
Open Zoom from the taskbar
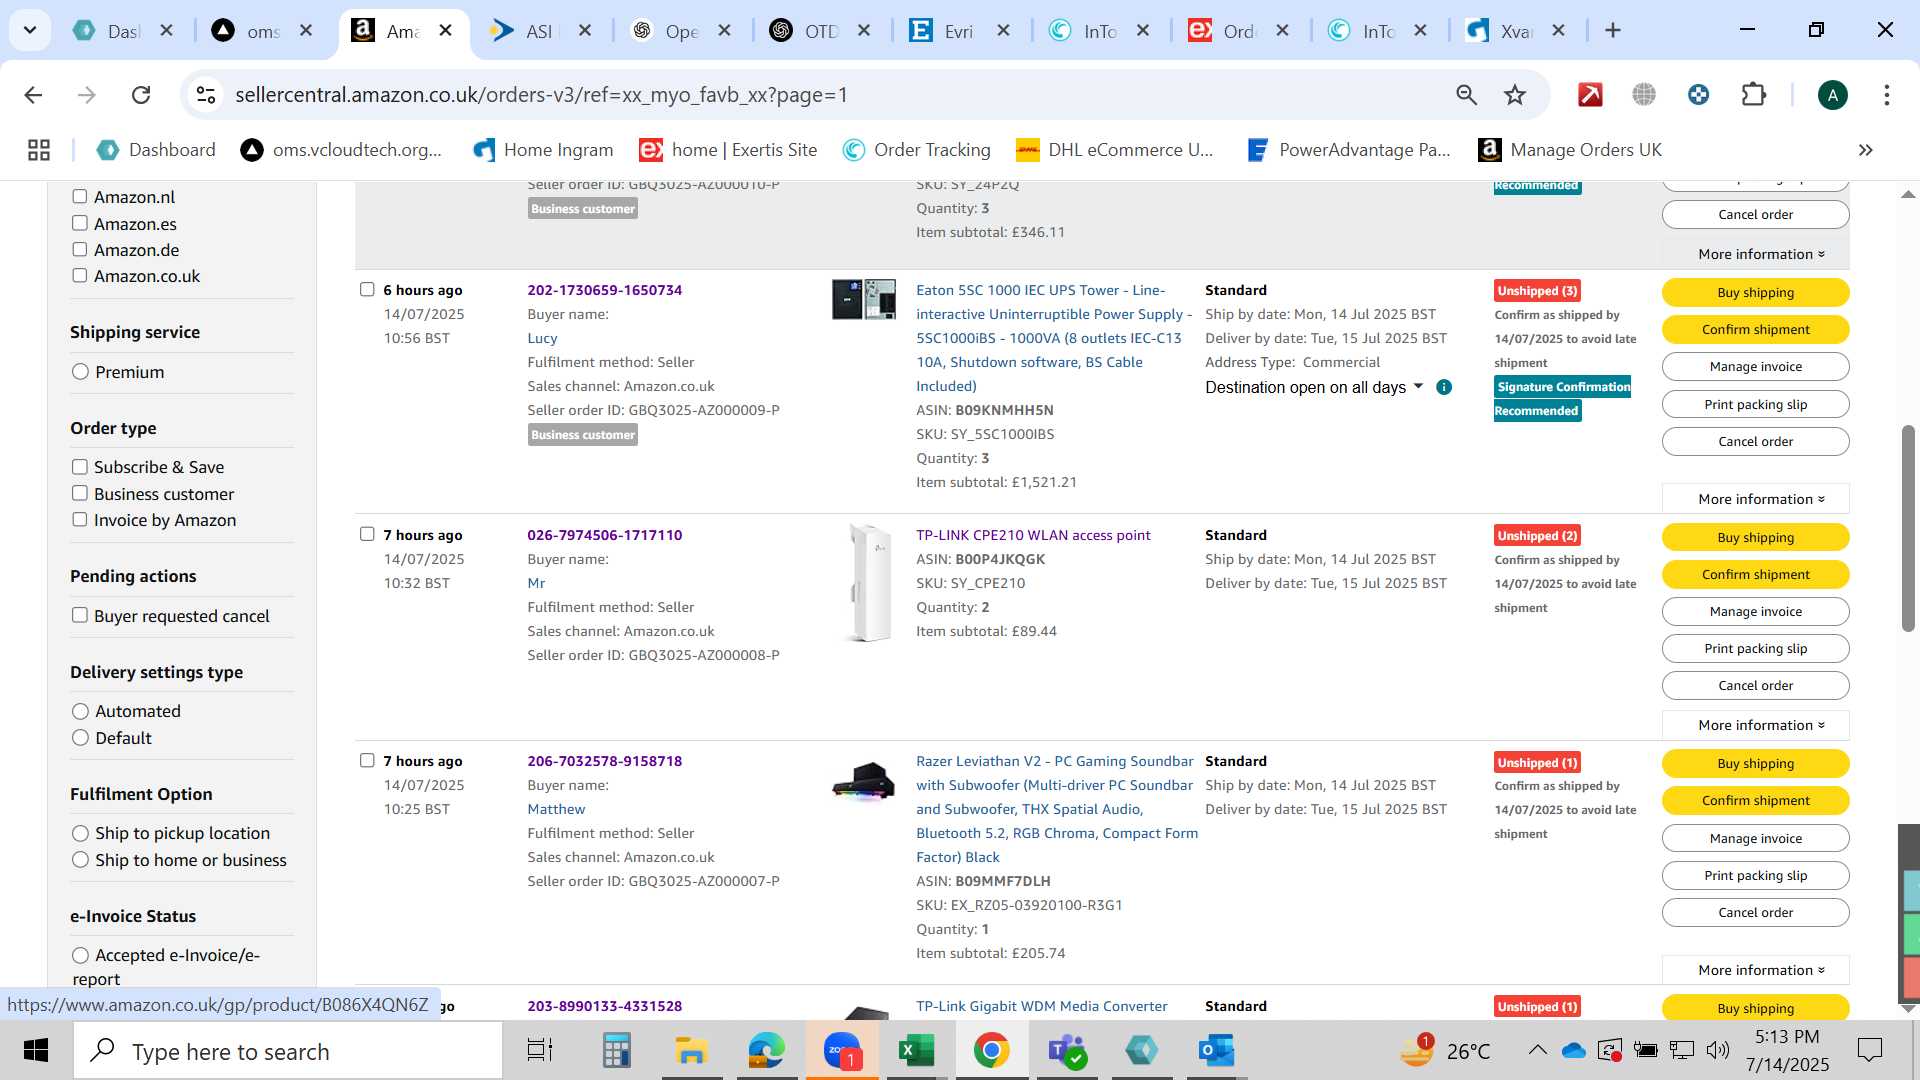[x=842, y=1051]
